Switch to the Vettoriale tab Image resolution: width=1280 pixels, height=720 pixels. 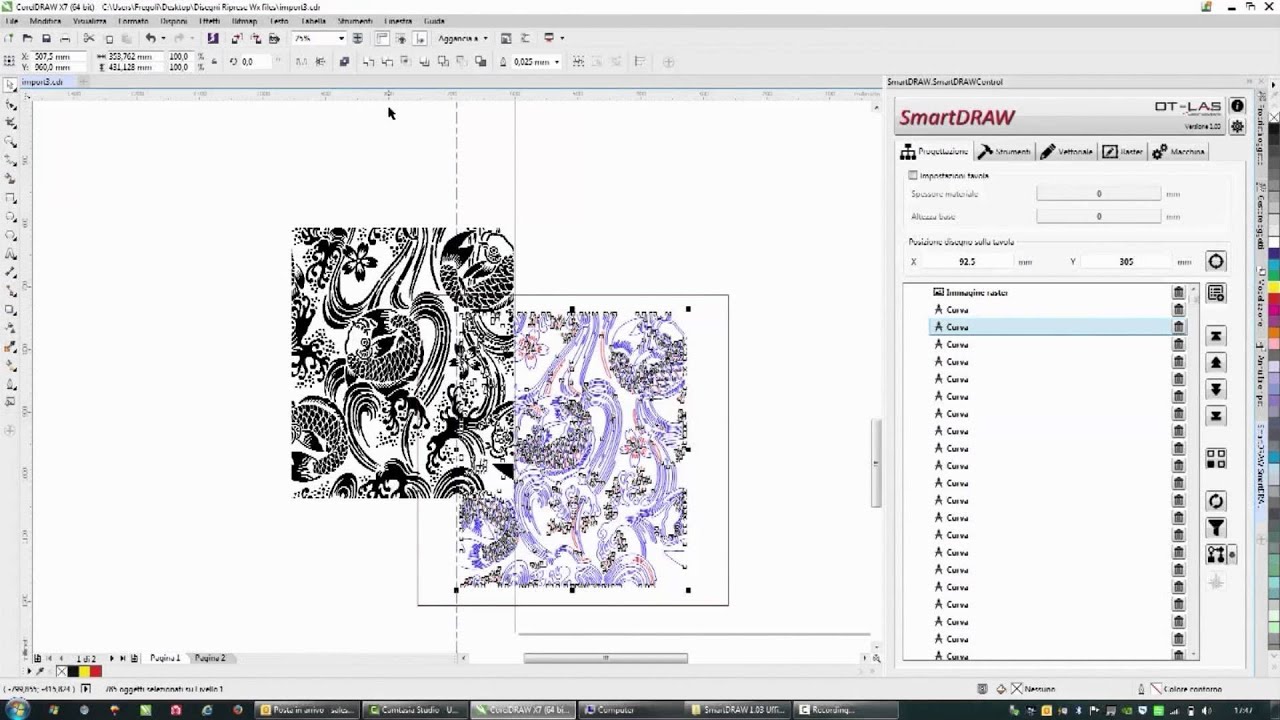point(1067,152)
